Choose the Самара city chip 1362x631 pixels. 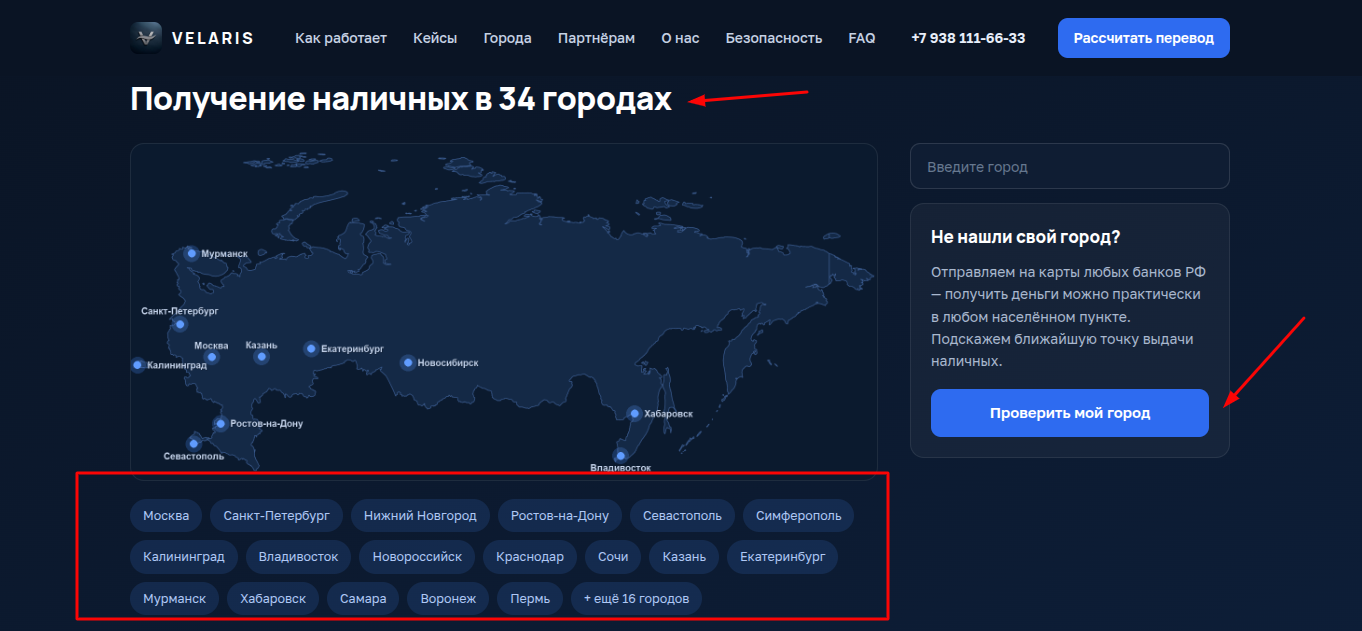(x=363, y=599)
